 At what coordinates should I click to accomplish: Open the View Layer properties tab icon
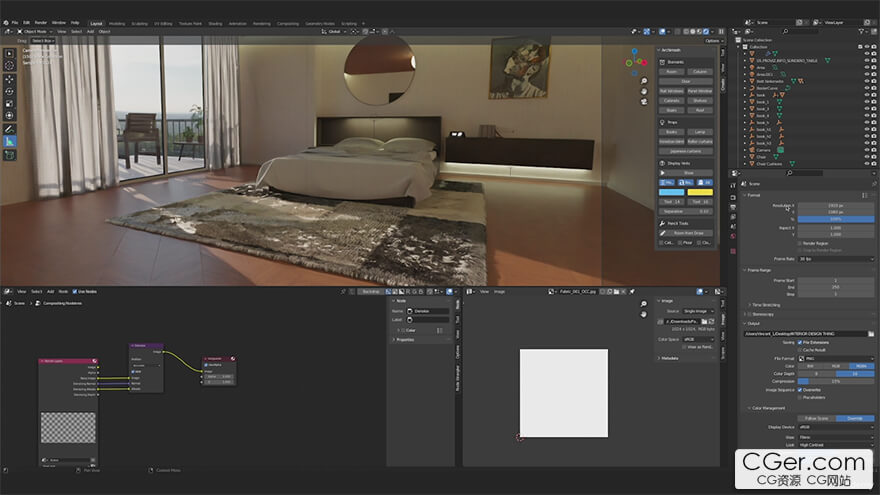pos(733,217)
